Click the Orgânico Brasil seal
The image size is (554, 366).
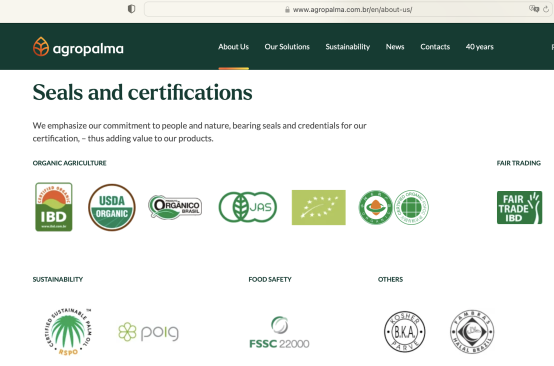point(175,207)
